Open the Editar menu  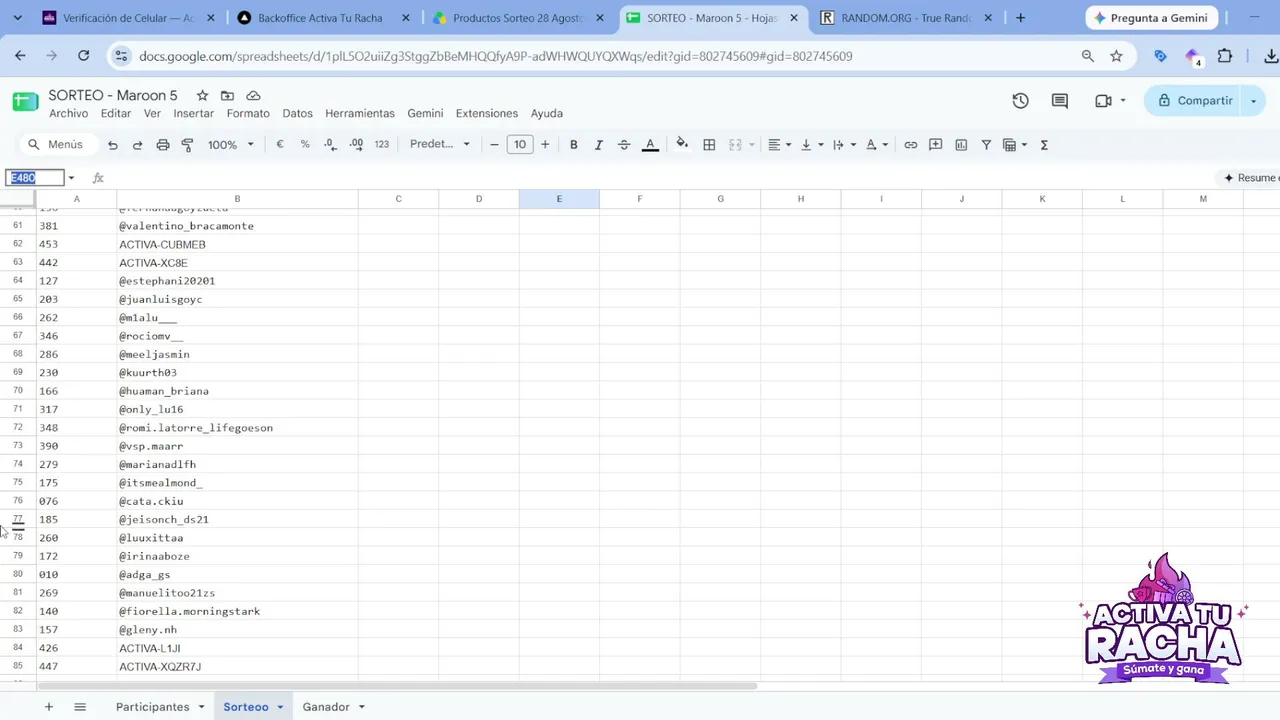pyautogui.click(x=116, y=113)
